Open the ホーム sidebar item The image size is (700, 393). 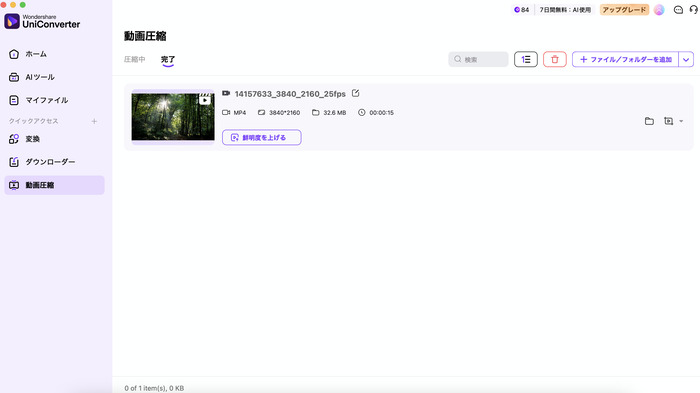click(x=54, y=54)
